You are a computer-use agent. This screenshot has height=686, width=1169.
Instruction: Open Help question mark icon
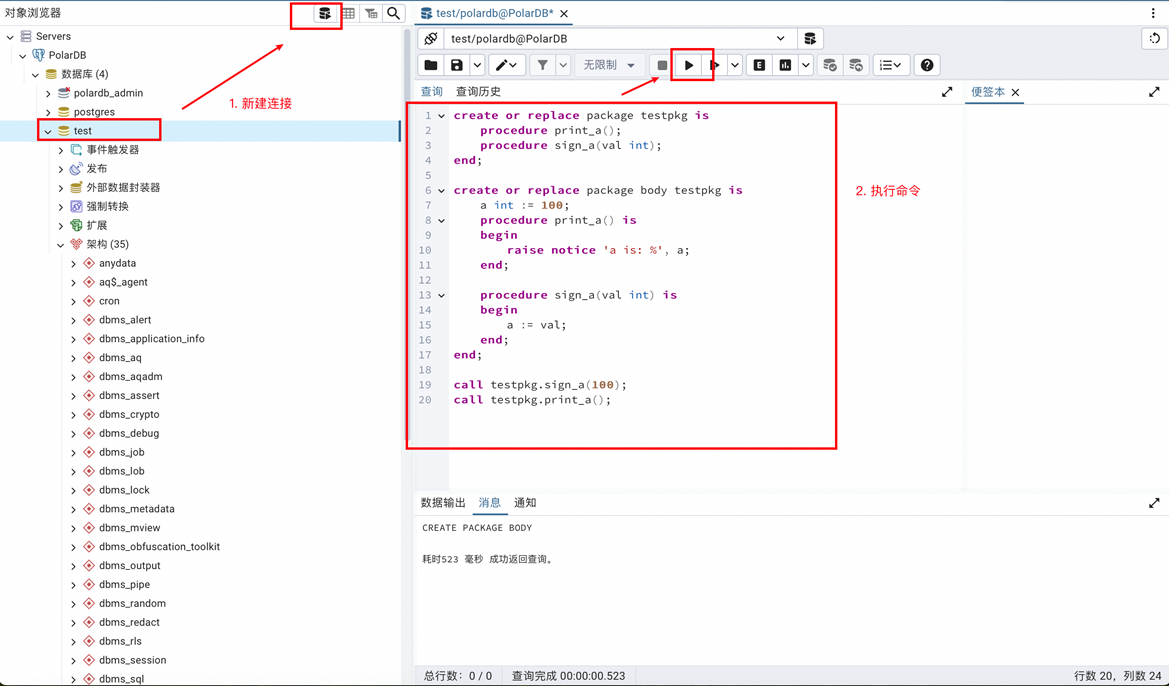pos(927,65)
